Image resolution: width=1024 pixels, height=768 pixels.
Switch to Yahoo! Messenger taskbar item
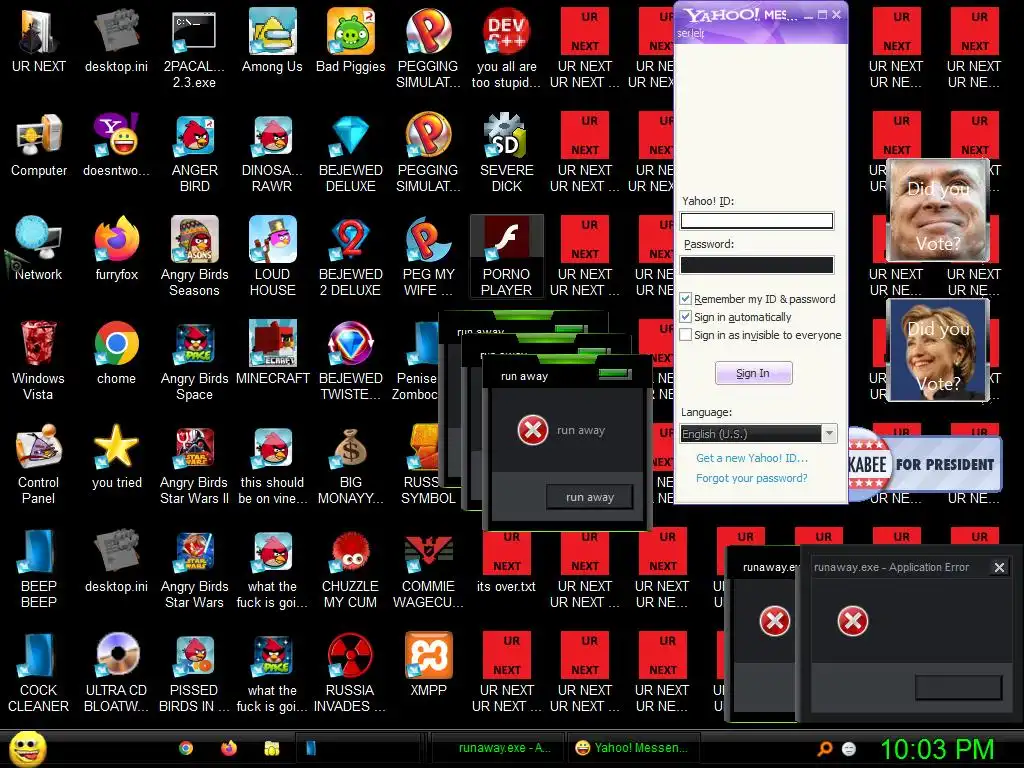pos(632,748)
